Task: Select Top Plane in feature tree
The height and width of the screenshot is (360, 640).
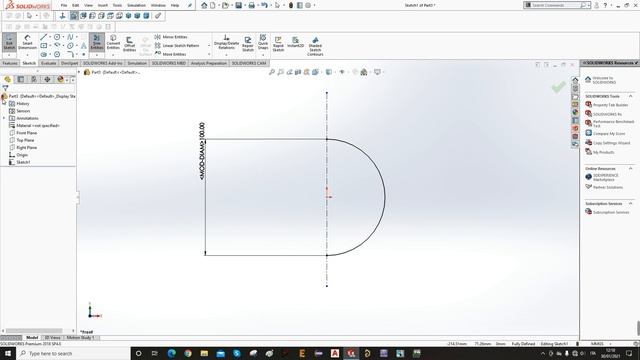Action: [22, 140]
